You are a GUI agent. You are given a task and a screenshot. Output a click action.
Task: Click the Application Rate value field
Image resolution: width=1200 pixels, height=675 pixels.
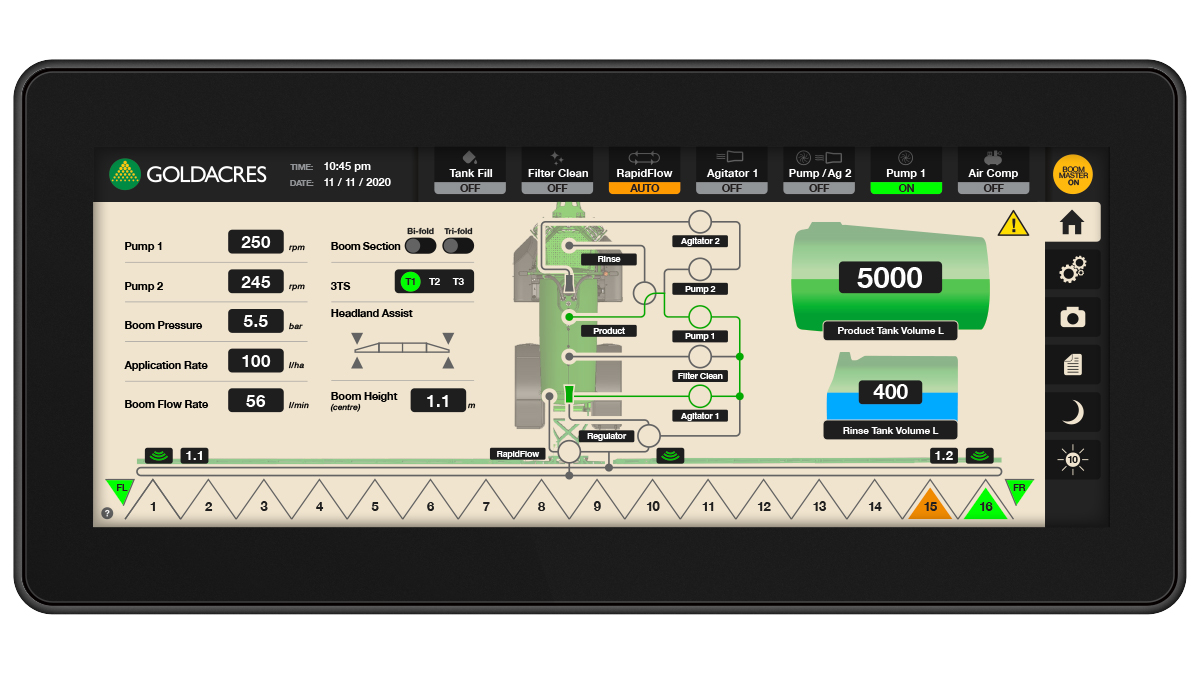point(256,361)
